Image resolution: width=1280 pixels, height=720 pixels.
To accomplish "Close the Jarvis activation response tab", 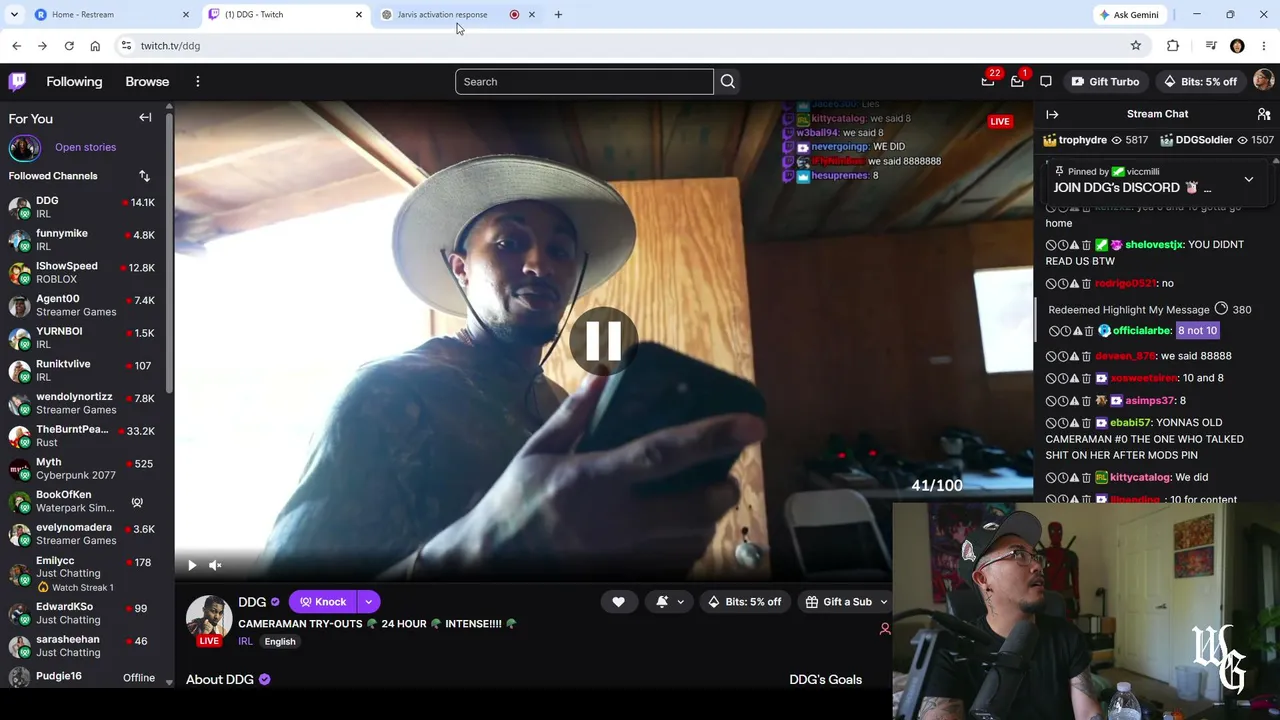I will click(532, 14).
